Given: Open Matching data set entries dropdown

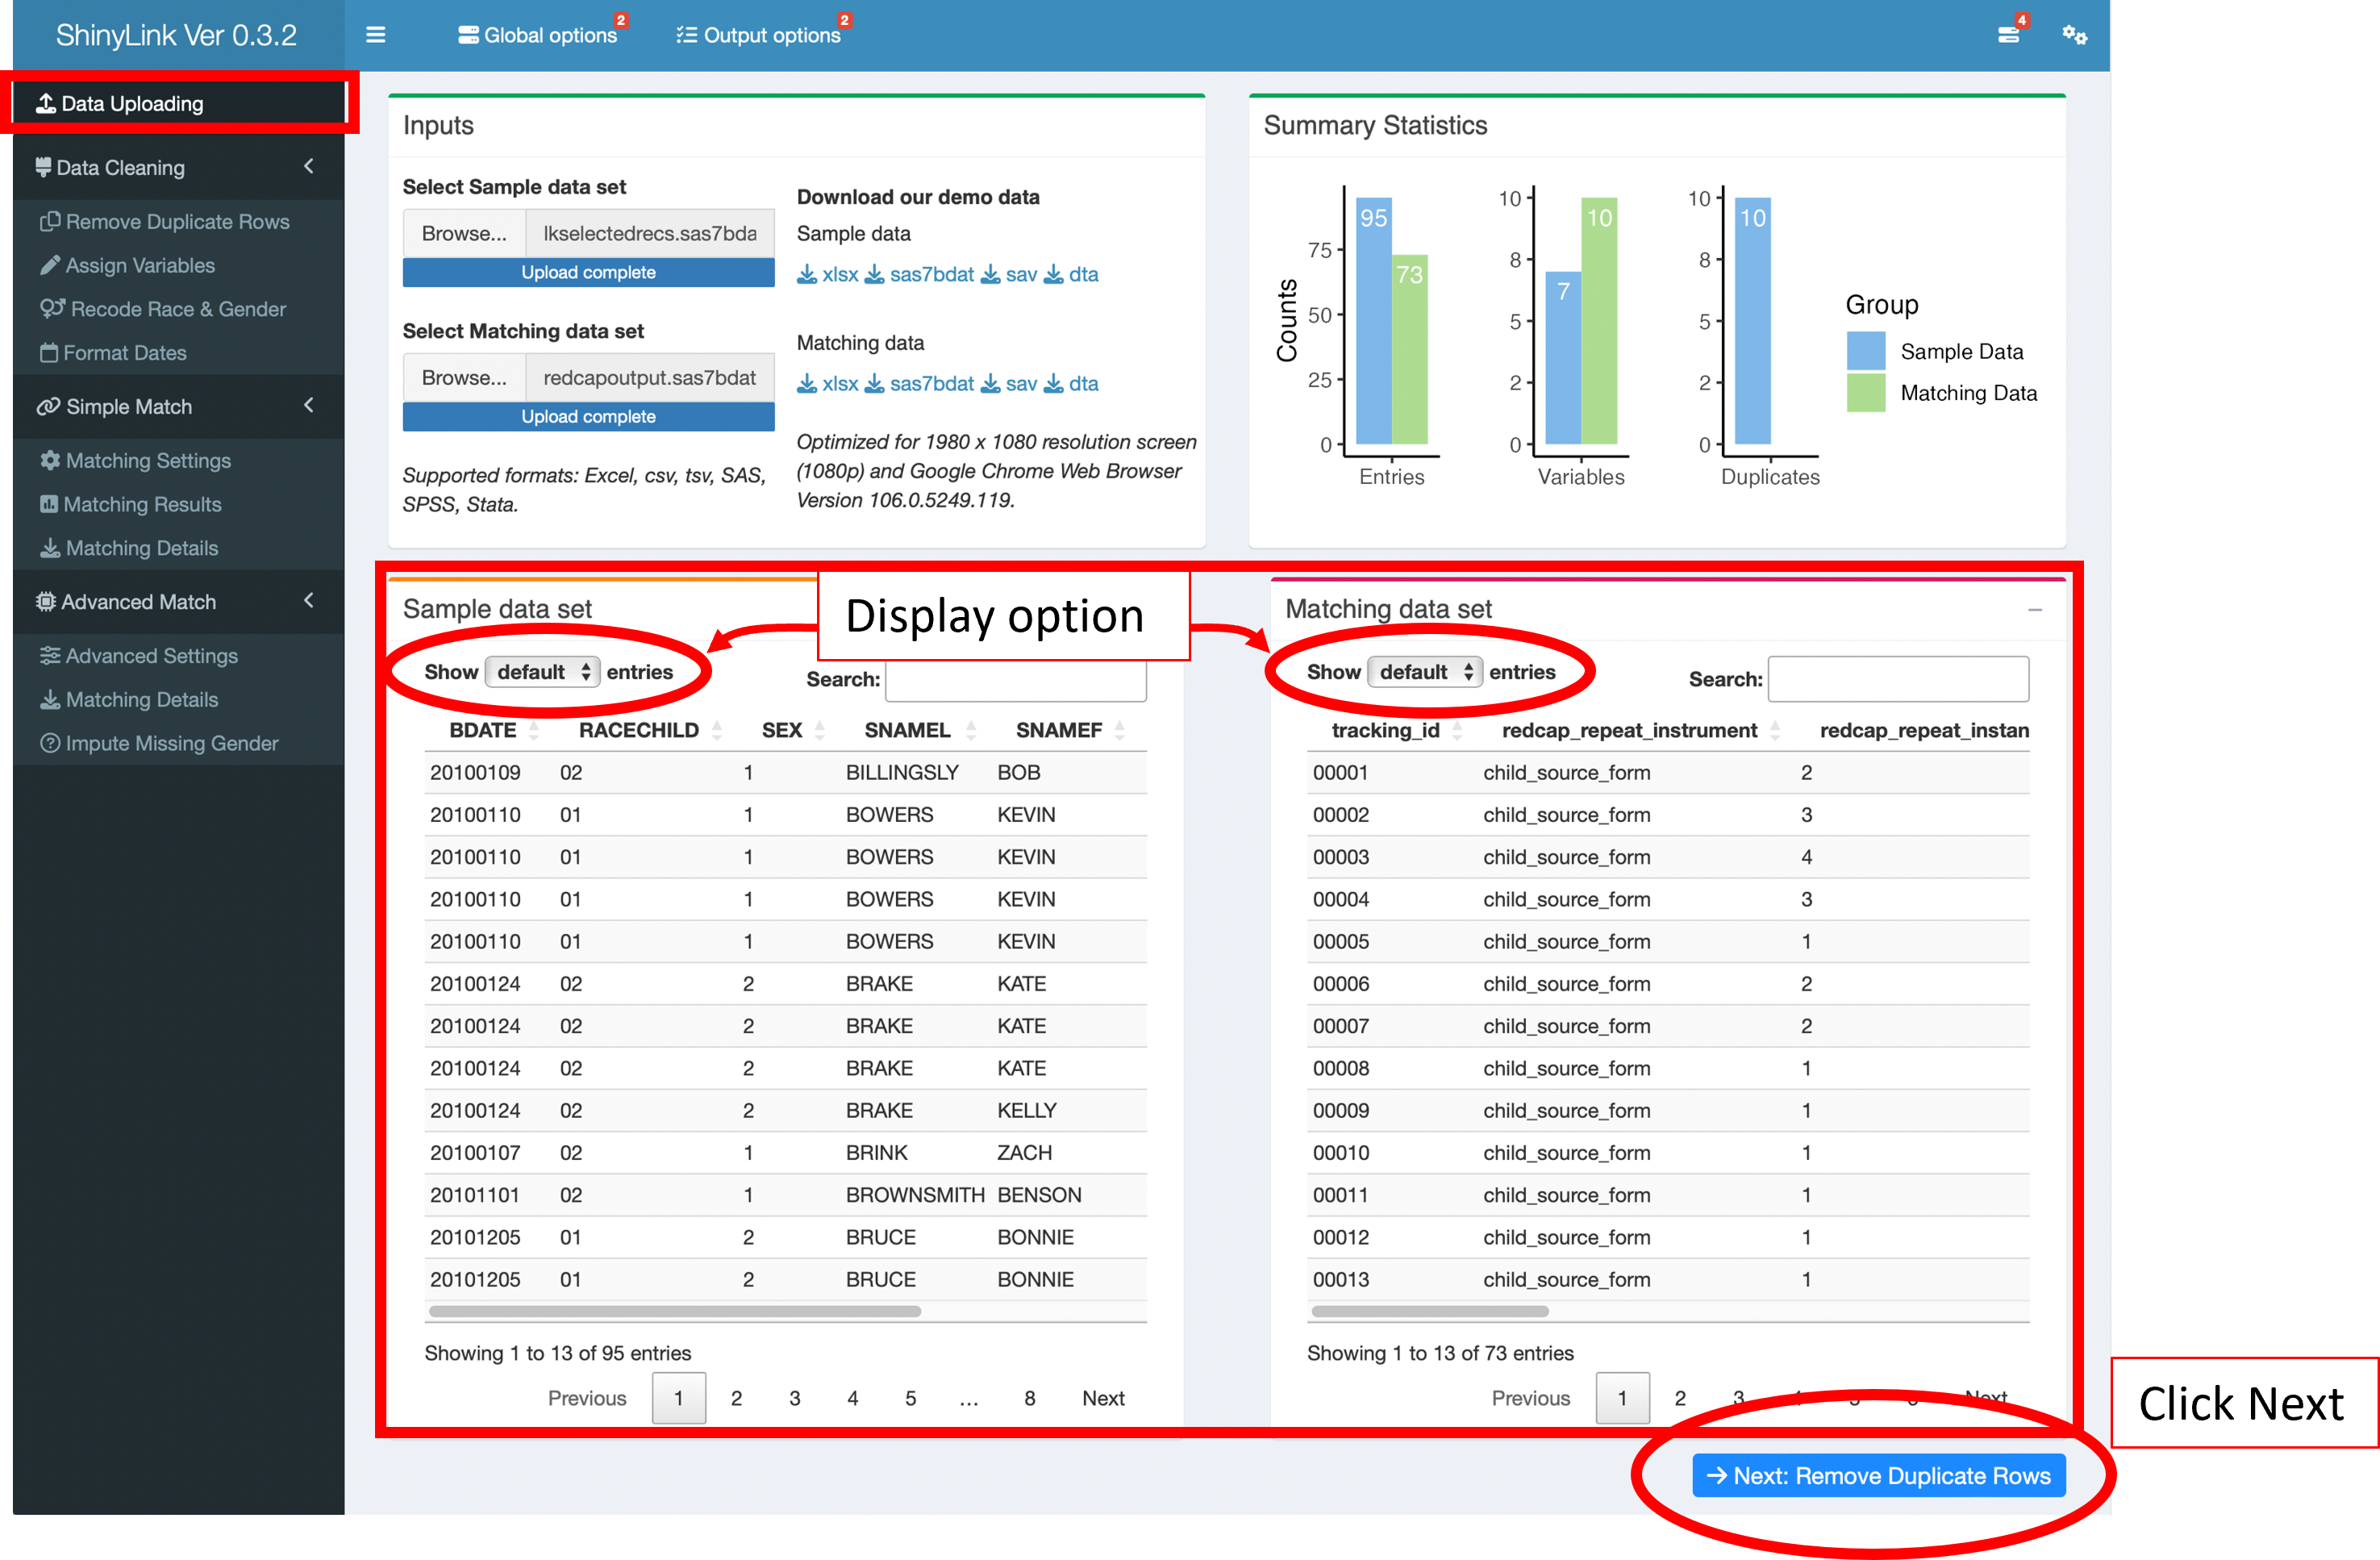Looking at the screenshot, I should click(1425, 673).
